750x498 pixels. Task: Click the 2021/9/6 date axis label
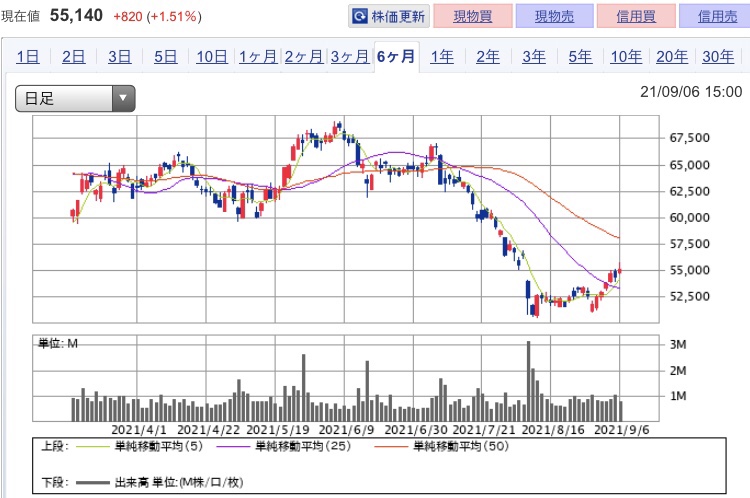click(x=622, y=430)
